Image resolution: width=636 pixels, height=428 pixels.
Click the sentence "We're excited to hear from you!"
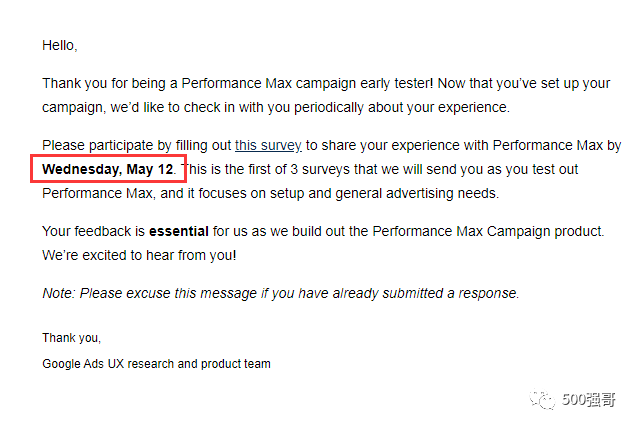(139, 255)
